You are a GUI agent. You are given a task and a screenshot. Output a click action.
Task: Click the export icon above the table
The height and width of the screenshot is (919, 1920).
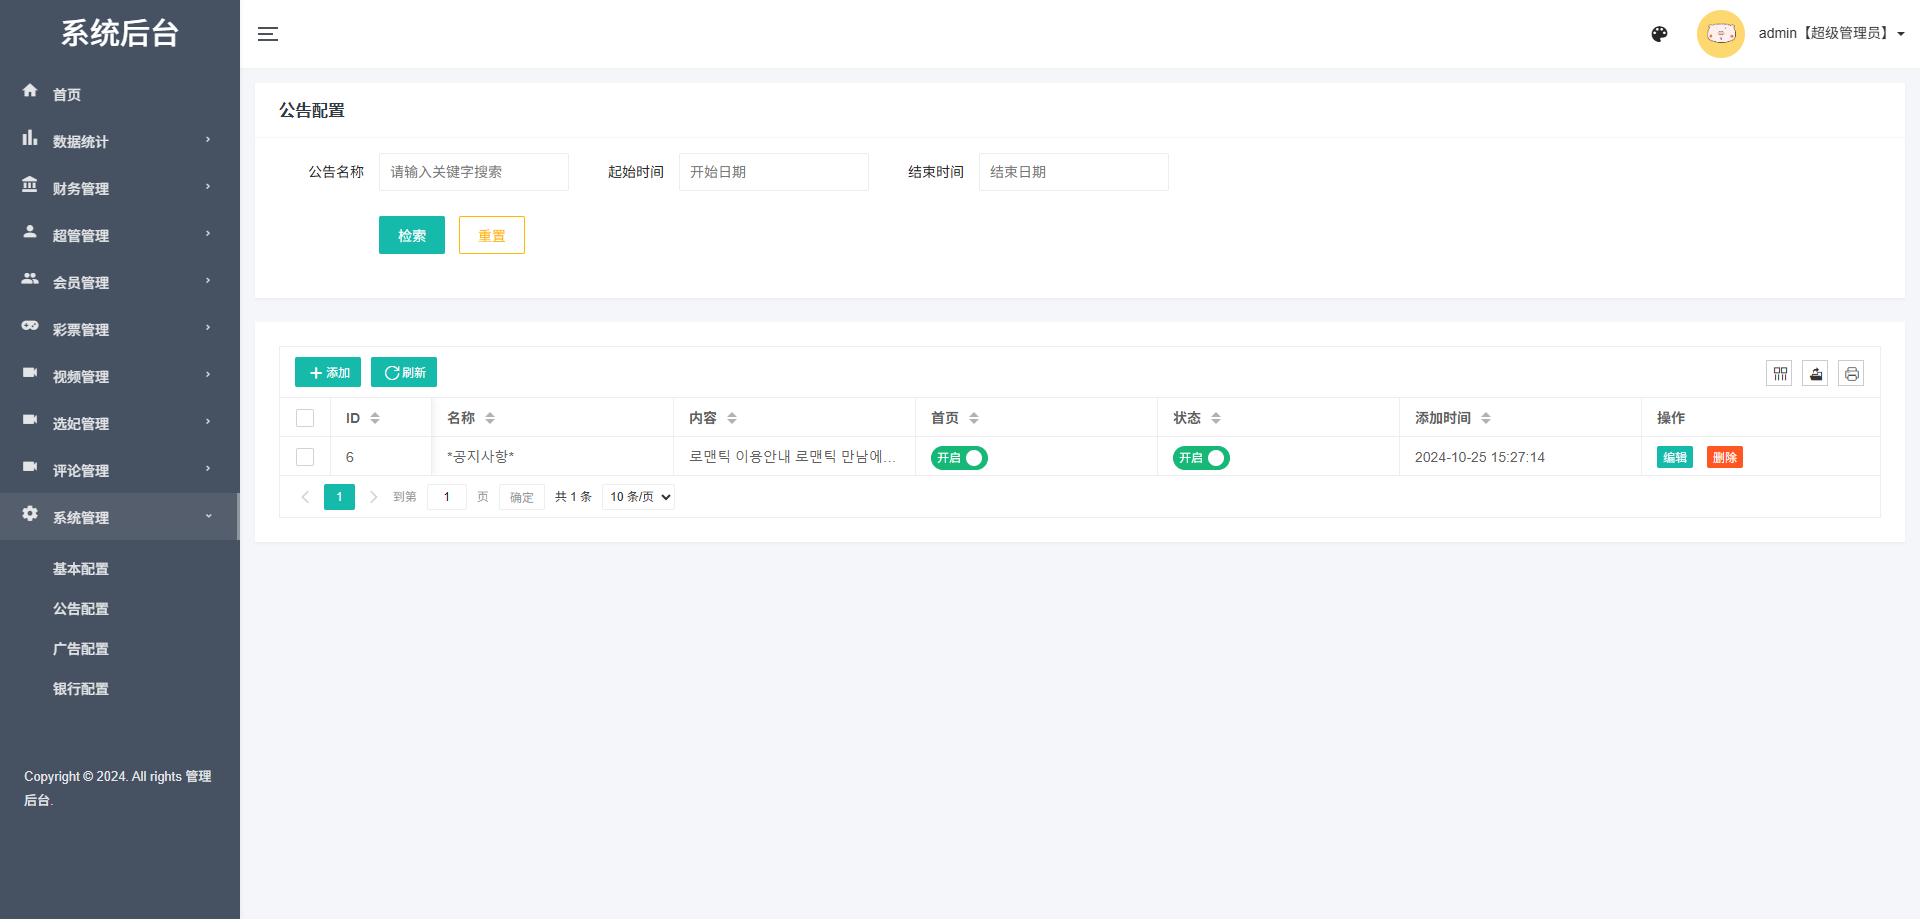1815,373
